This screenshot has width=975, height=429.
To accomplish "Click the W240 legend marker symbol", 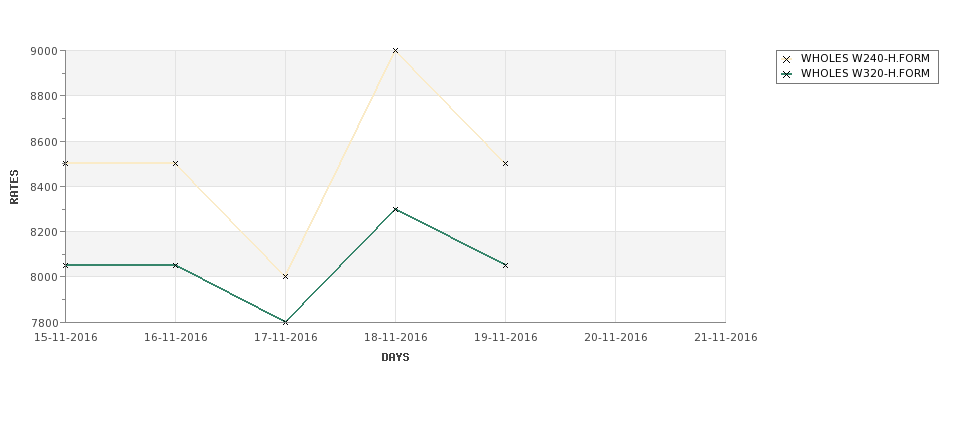I will pyautogui.click(x=787, y=59).
